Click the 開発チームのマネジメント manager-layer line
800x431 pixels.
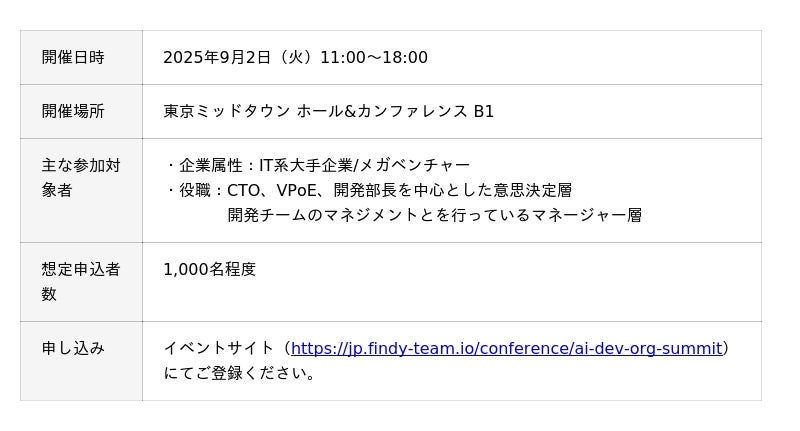click(435, 215)
